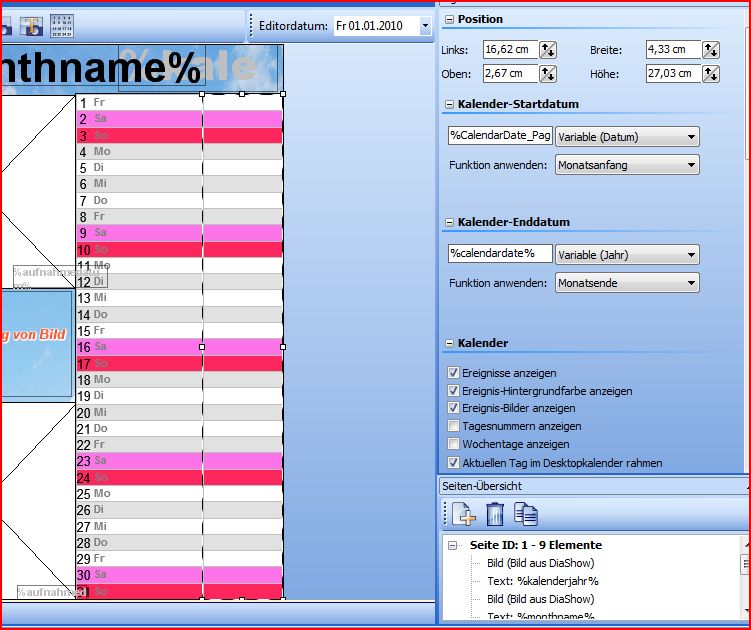Image resolution: width=751 pixels, height=630 pixels.
Task: Click the calendar grid toolbar icon
Action: [62, 25]
